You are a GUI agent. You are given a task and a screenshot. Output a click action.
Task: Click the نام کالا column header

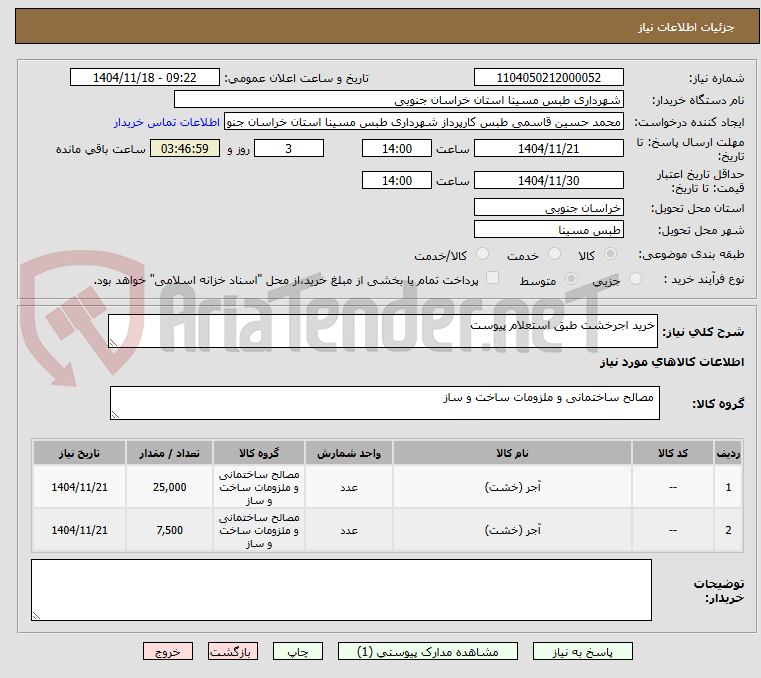[512, 453]
